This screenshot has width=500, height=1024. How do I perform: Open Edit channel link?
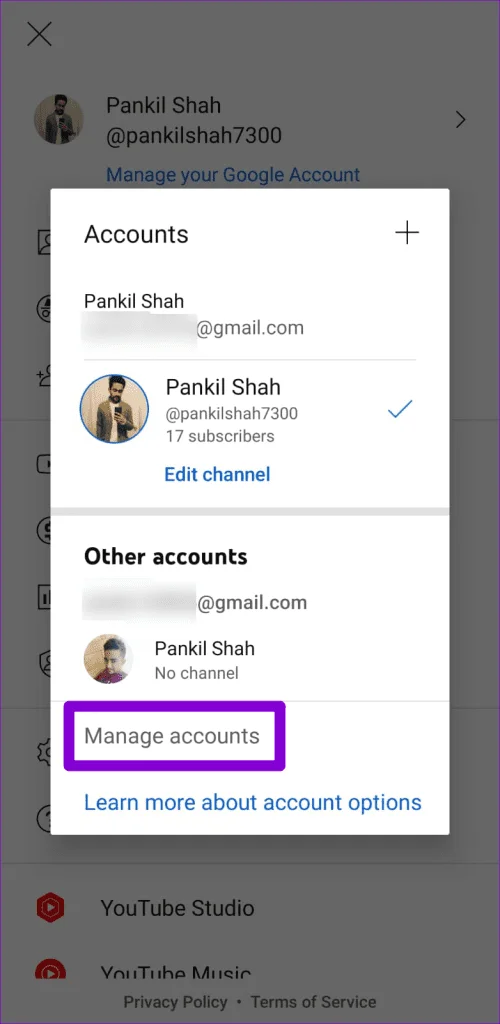point(217,473)
